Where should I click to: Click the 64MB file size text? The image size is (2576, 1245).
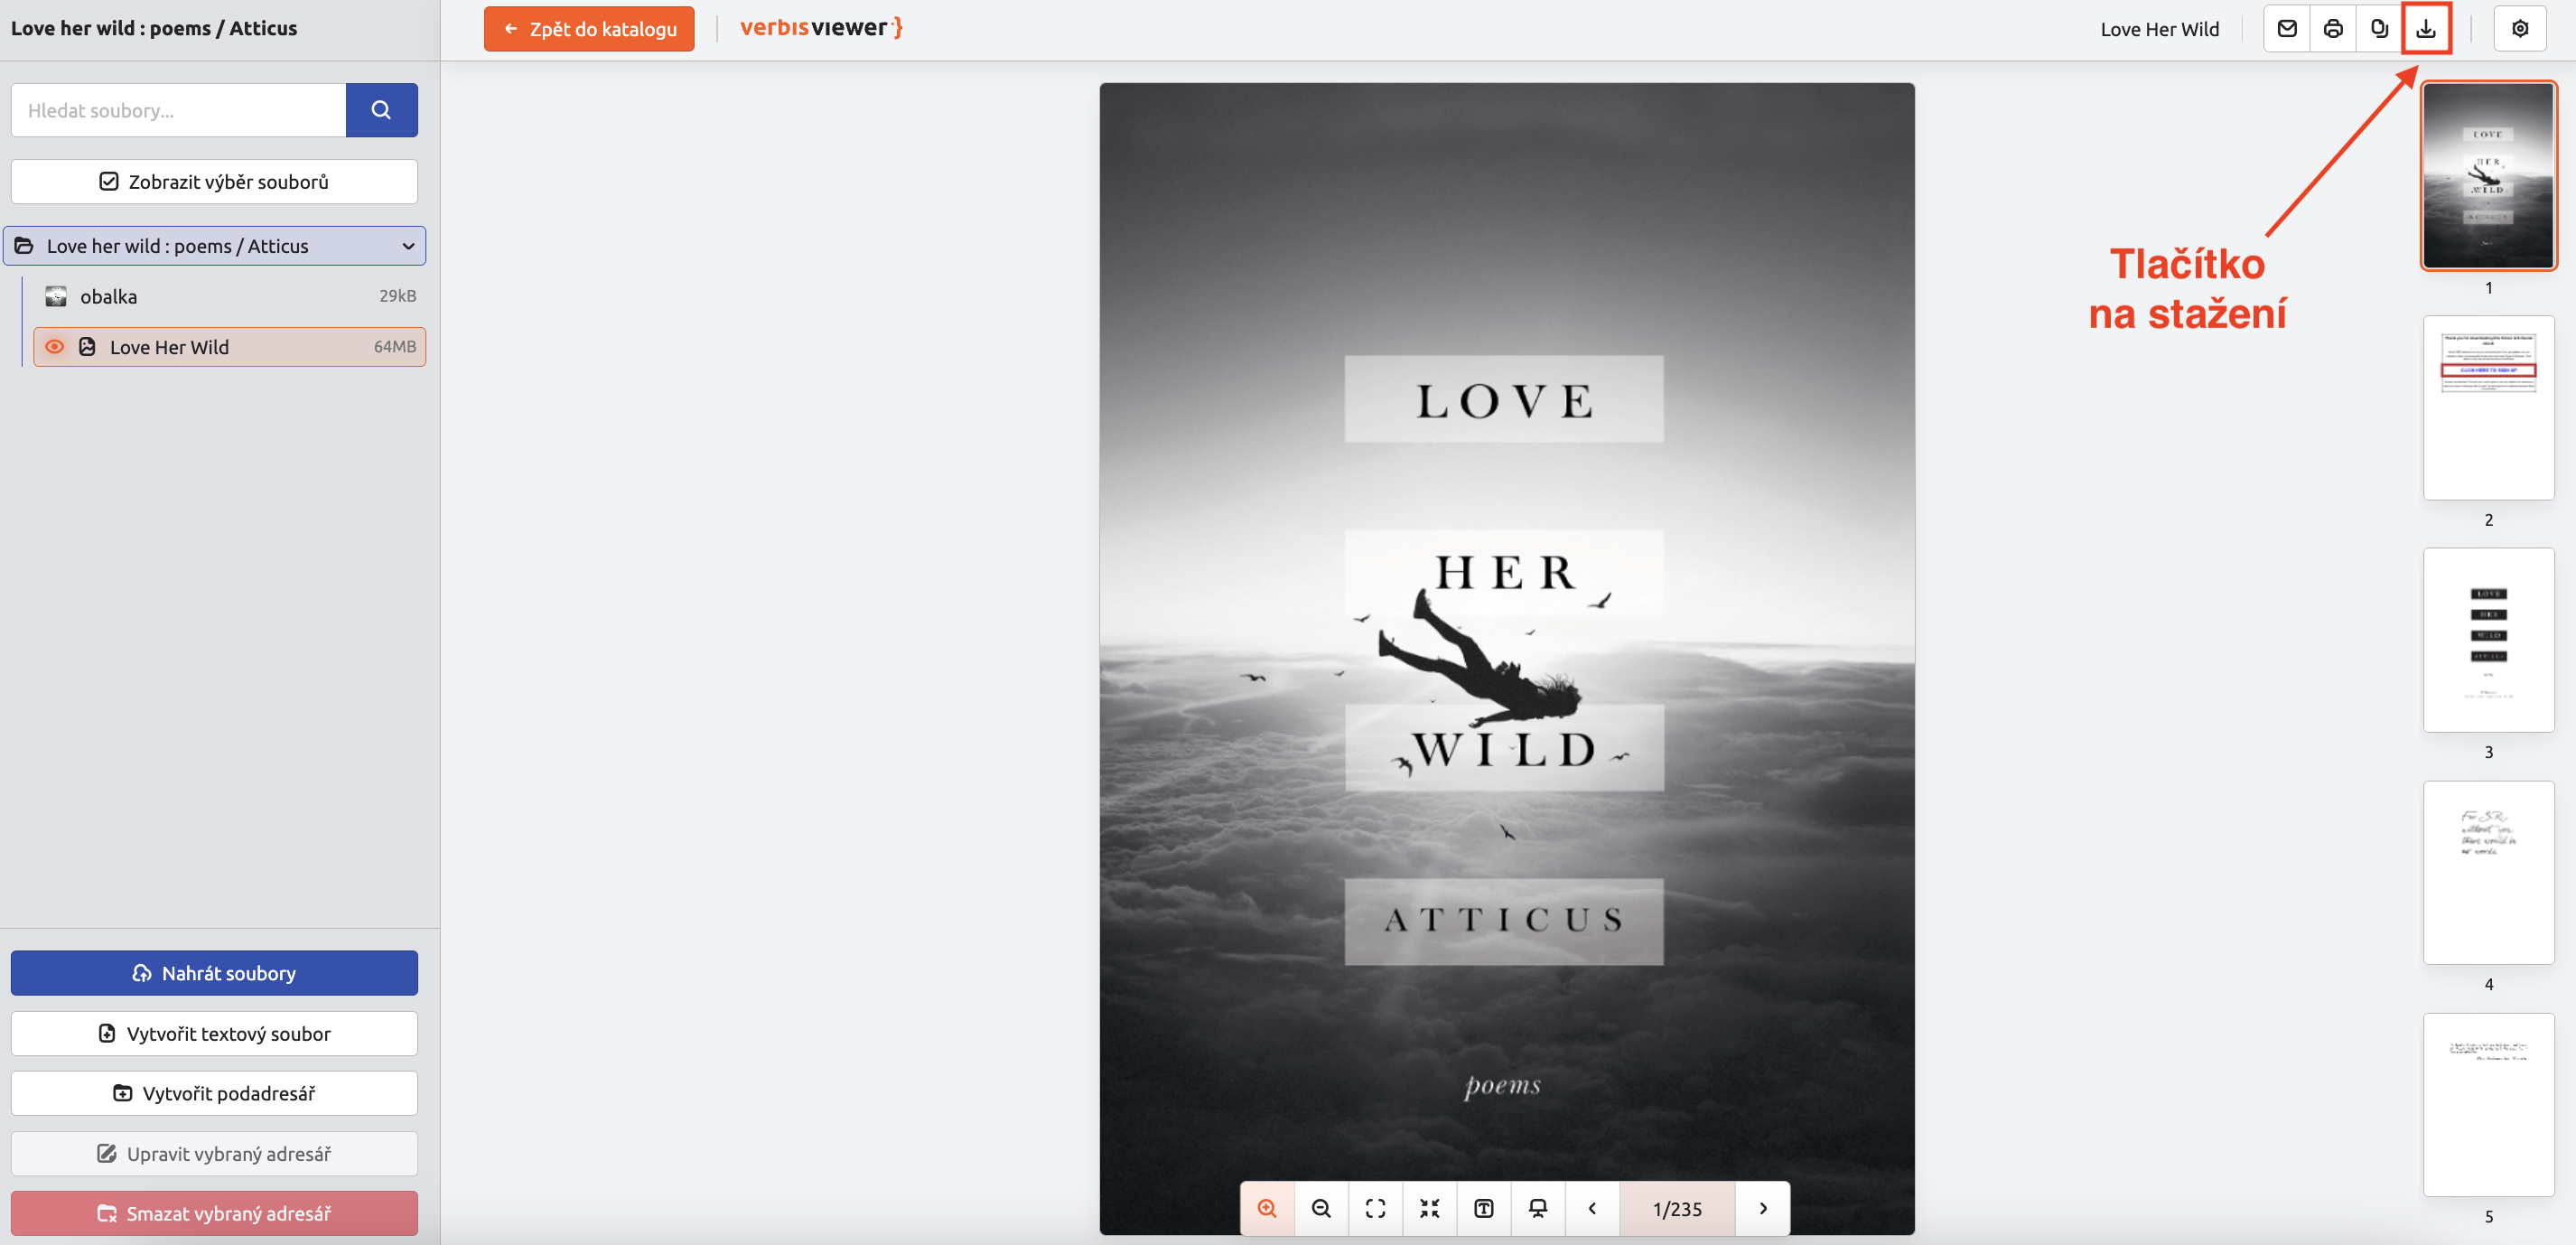click(x=395, y=346)
